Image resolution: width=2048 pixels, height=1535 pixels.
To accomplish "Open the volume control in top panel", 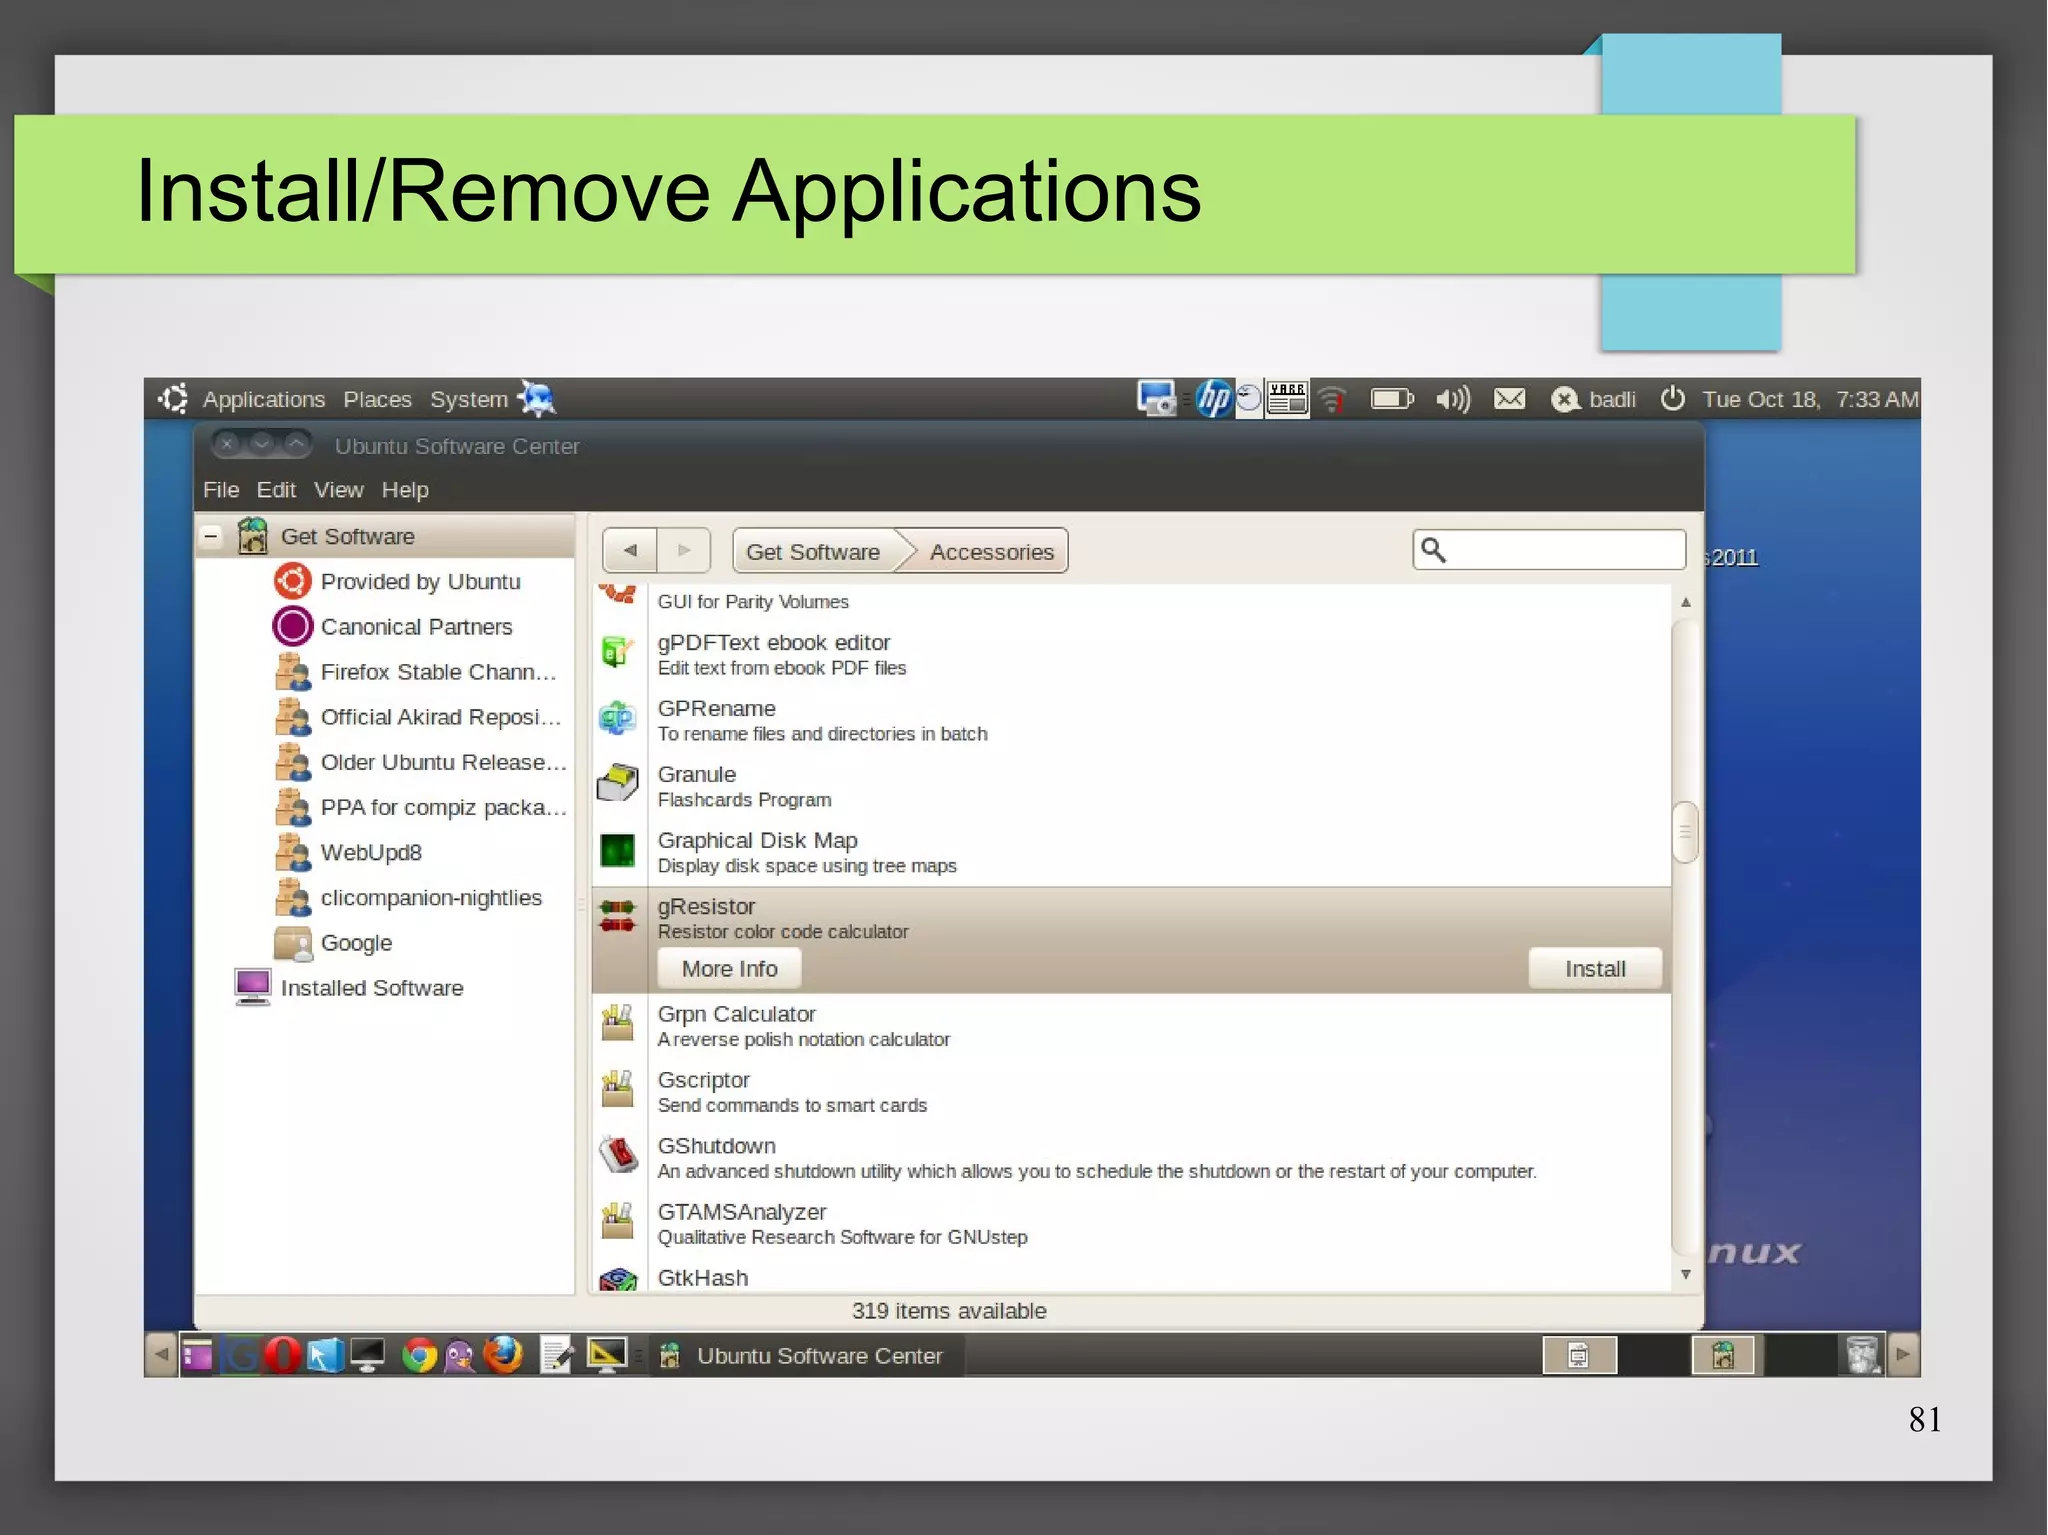I will pos(1453,399).
